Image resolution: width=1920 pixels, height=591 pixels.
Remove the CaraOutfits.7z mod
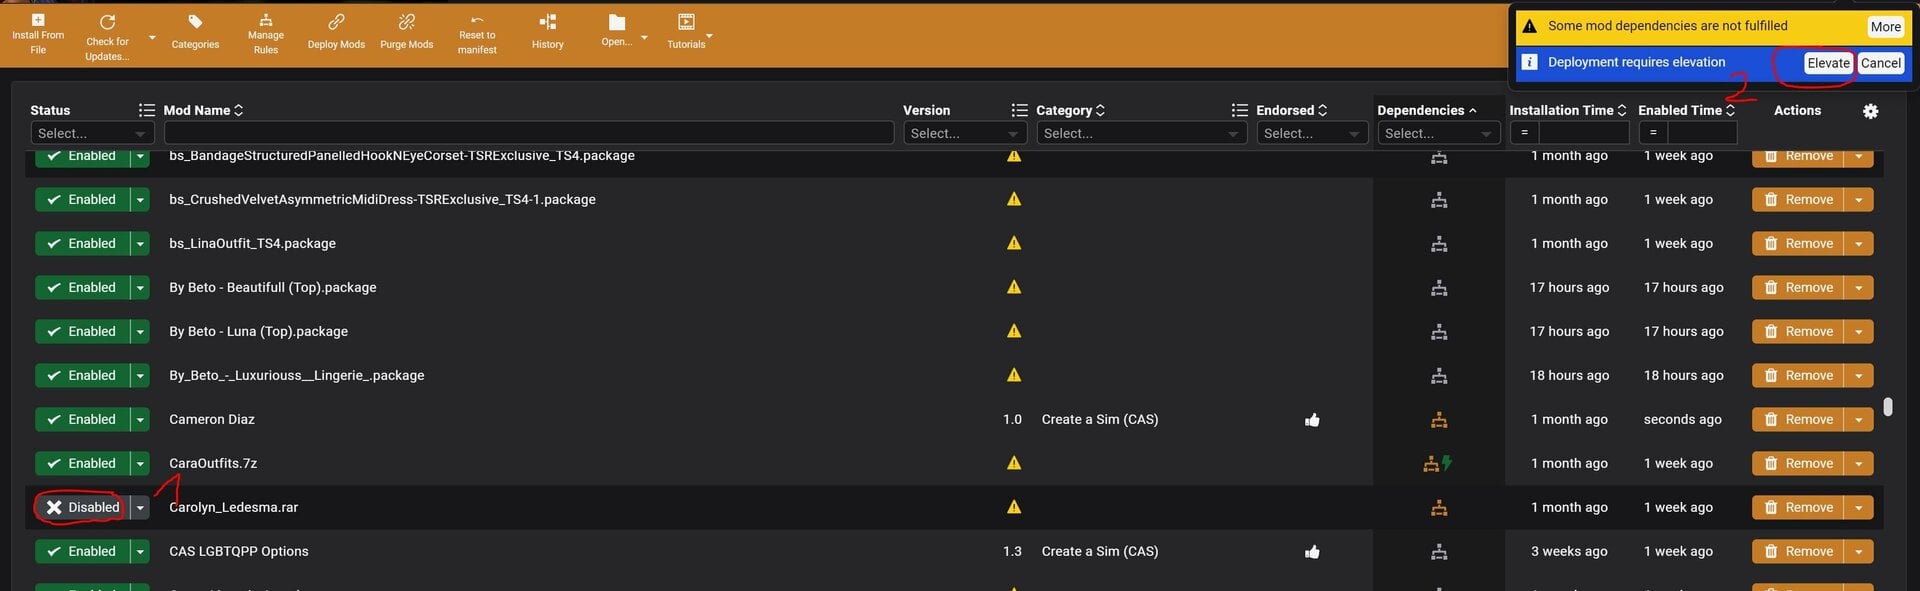(1798, 464)
